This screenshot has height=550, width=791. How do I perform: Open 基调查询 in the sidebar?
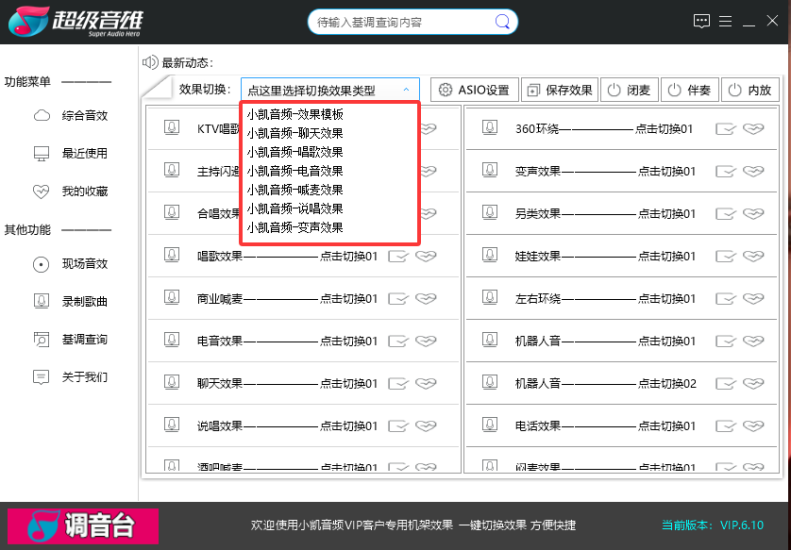(x=71, y=340)
